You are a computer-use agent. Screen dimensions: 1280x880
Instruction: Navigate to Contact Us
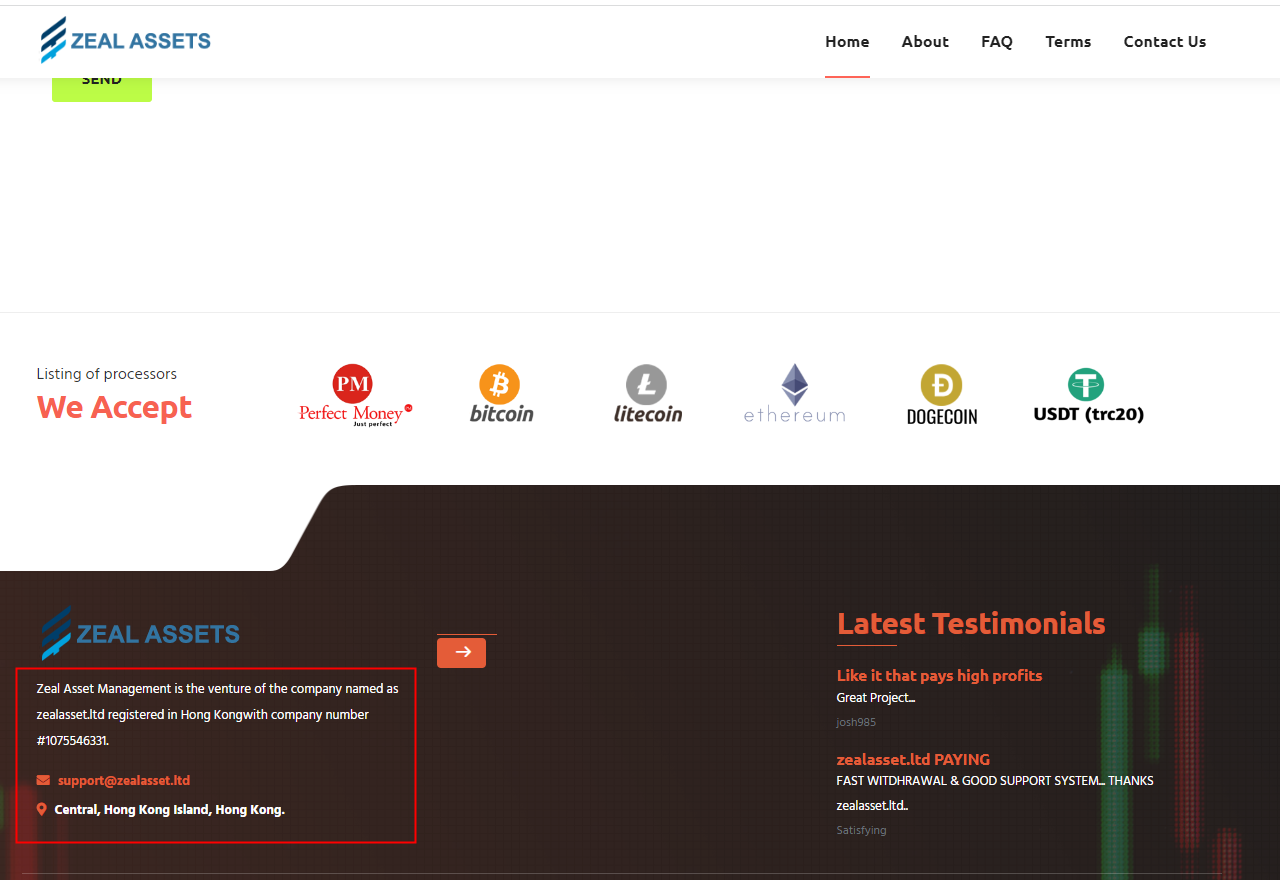pos(1165,42)
